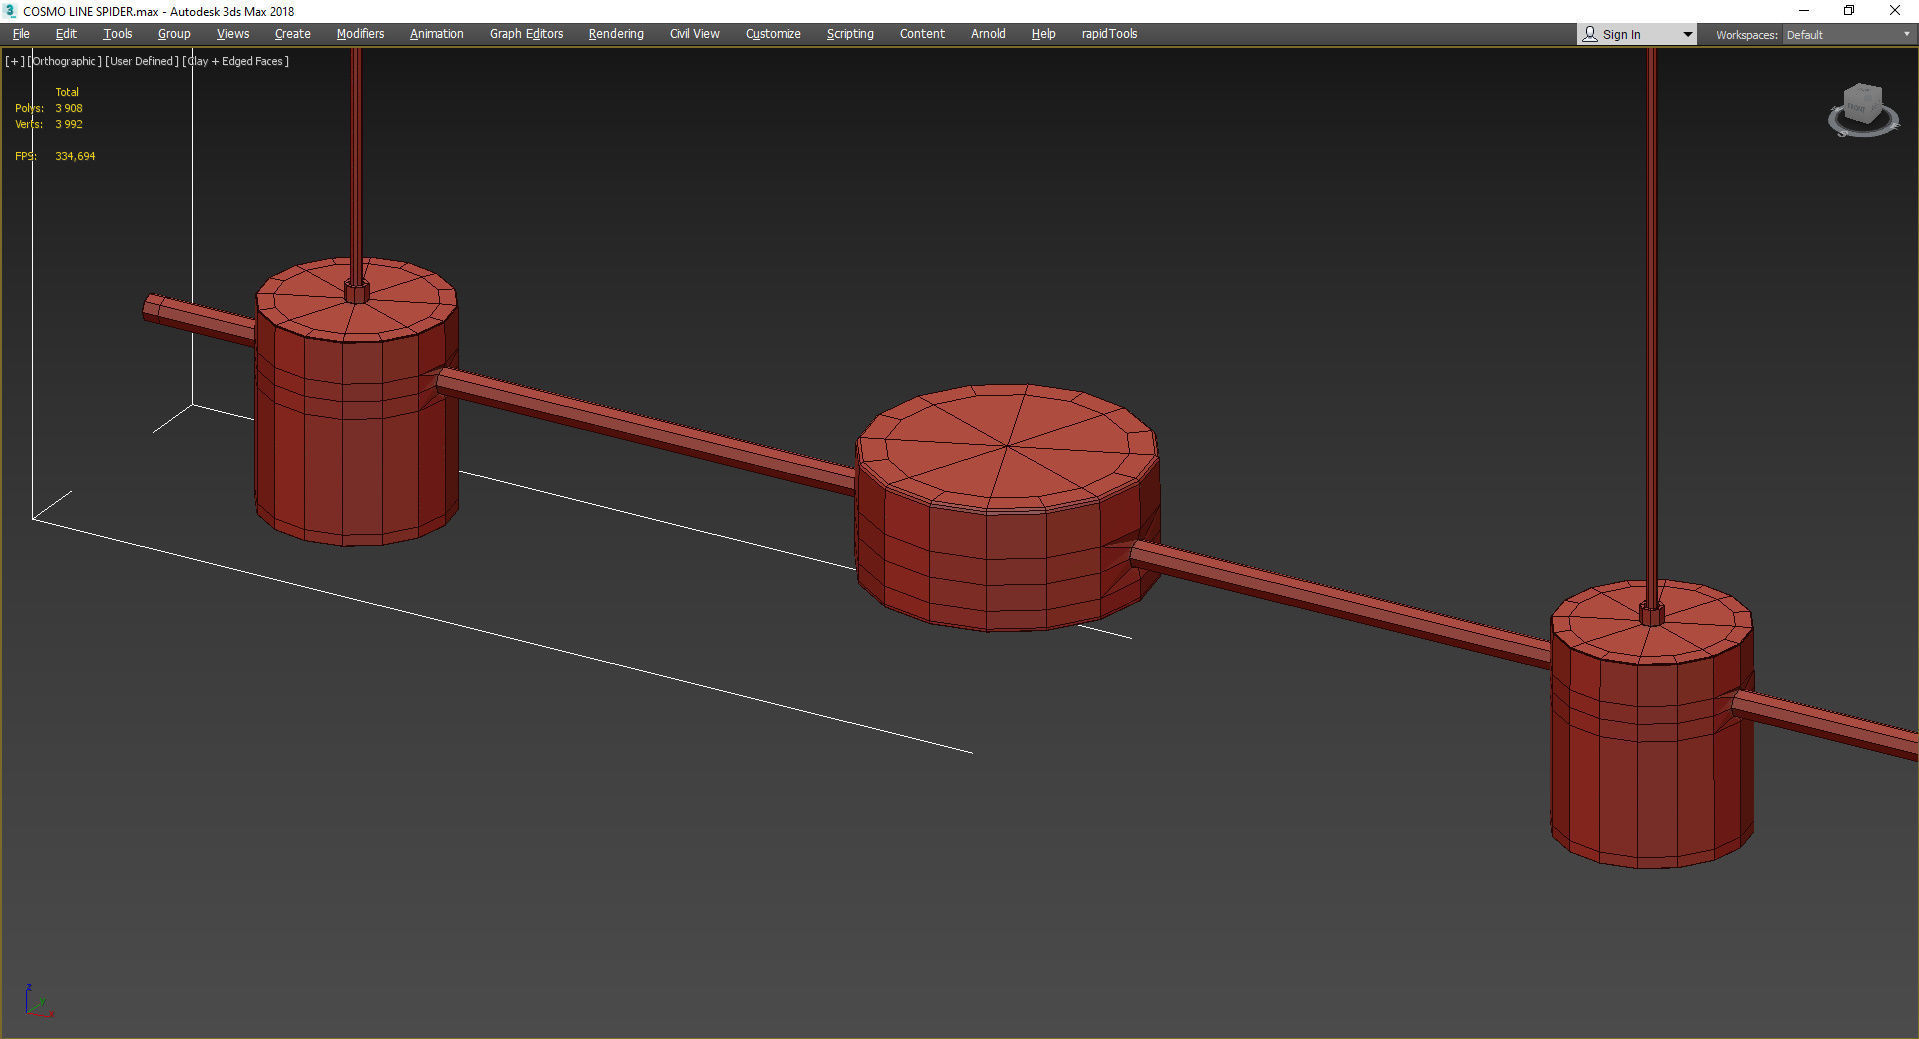This screenshot has height=1039, width=1919.
Task: Expand the Sign In dropdown arrow
Action: tap(1687, 35)
